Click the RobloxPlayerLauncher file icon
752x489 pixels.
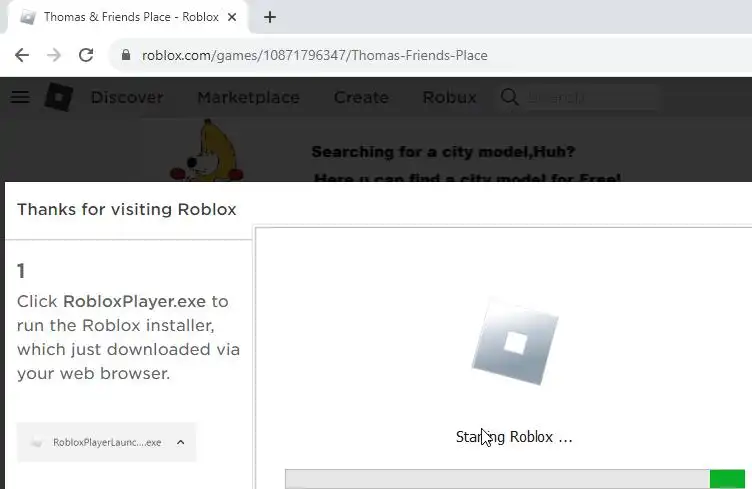click(x=36, y=442)
